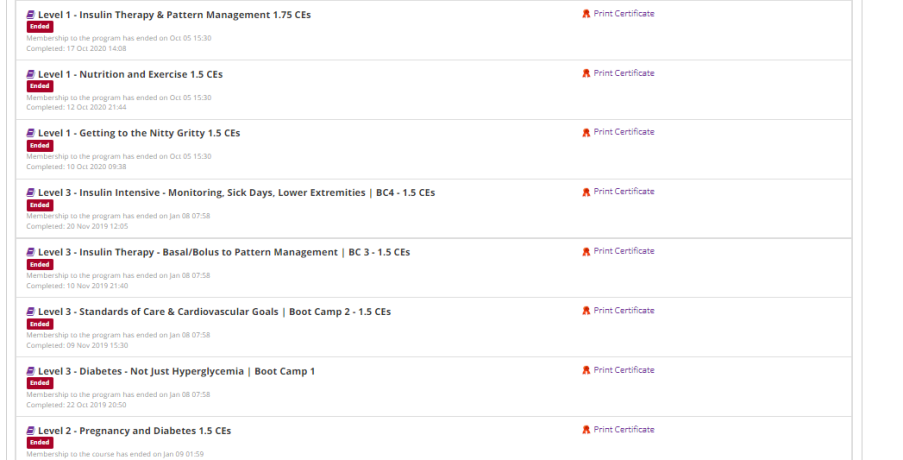Screen dimensions: 903x460
Task: Open Level 1 - Nutrition and Exercise course
Action: (132, 74)
